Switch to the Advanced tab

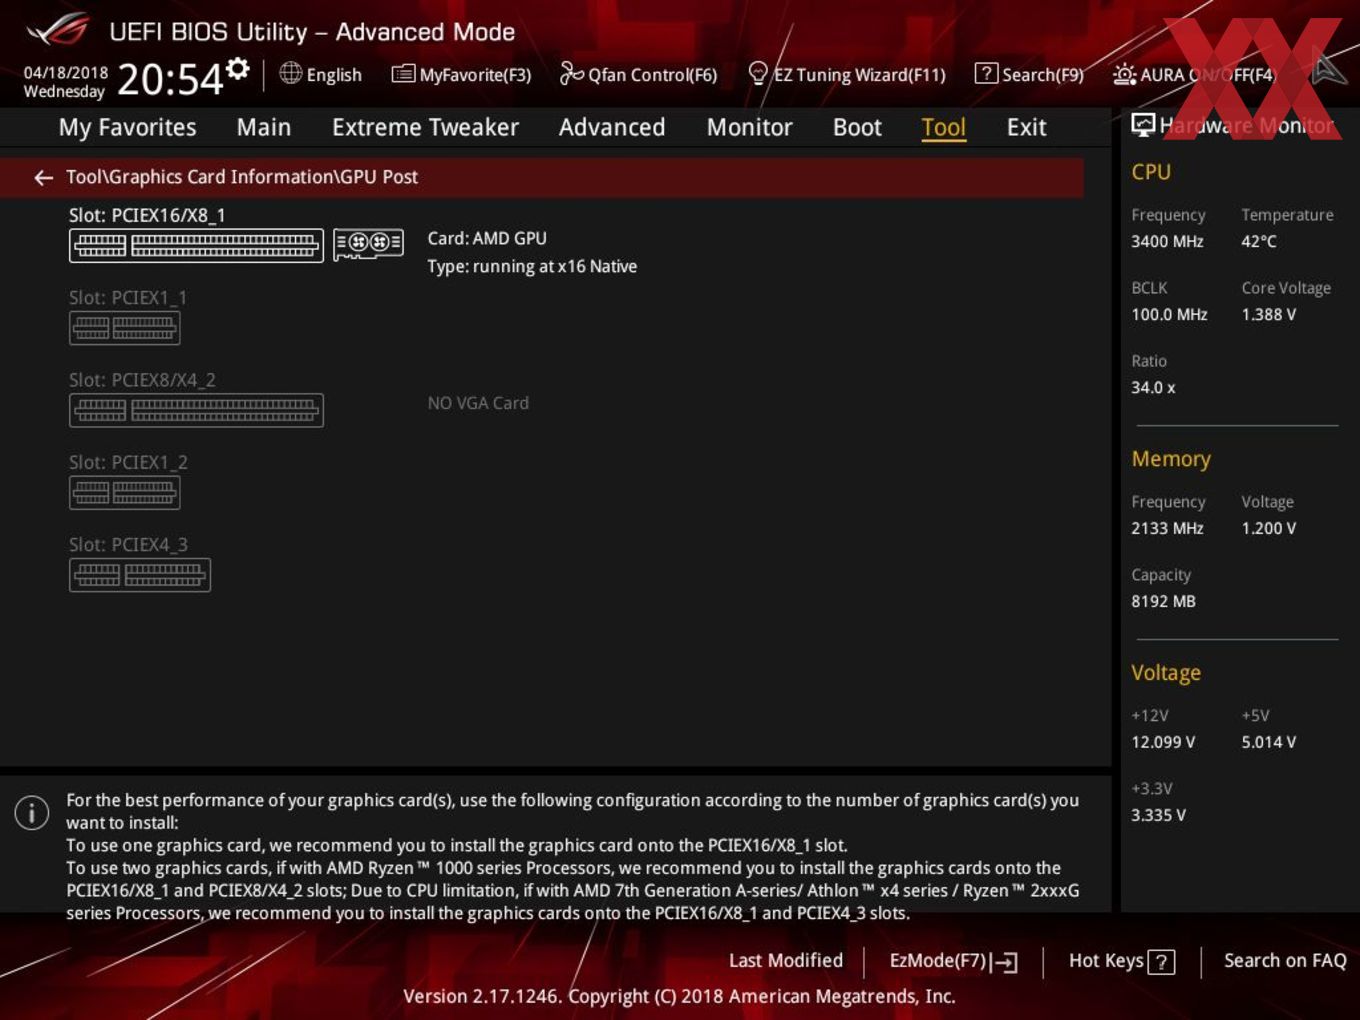[x=612, y=127]
